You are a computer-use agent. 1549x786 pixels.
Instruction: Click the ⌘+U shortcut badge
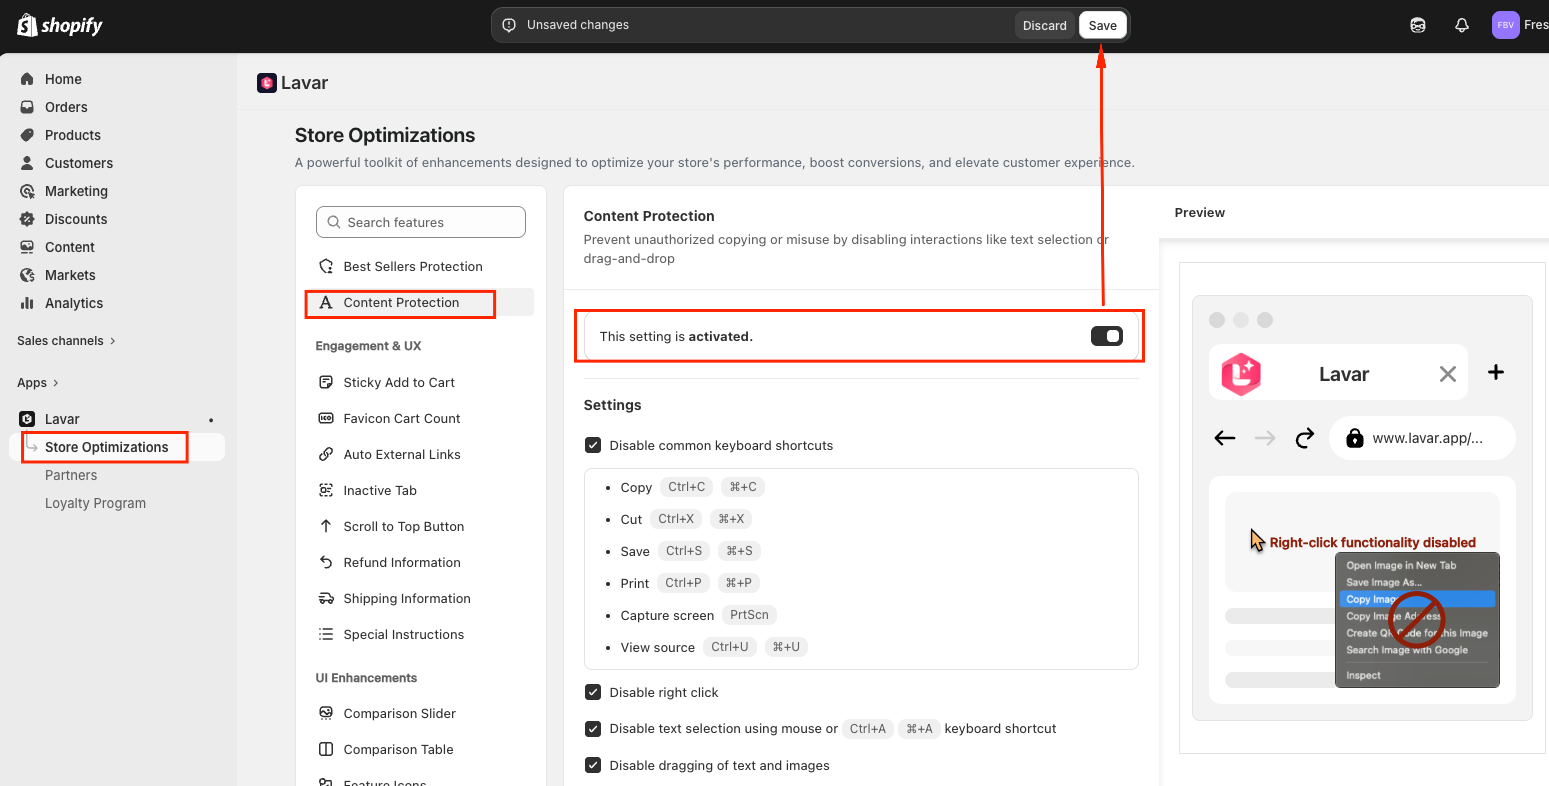(786, 647)
